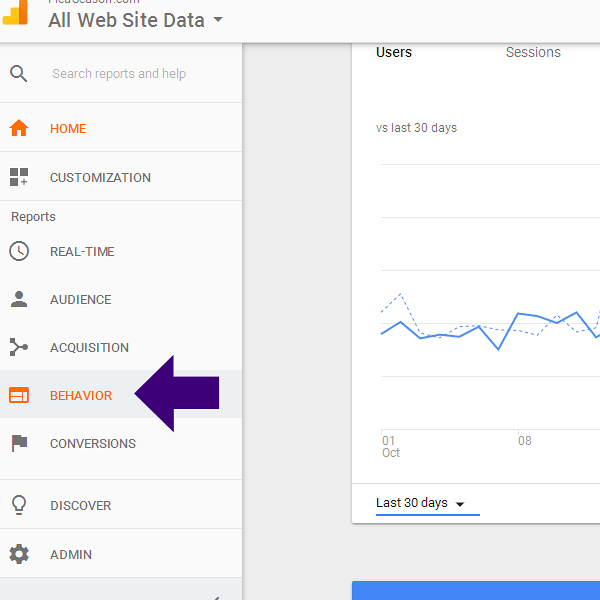Collapse the sidebar with the bottom chevron

click(216, 596)
